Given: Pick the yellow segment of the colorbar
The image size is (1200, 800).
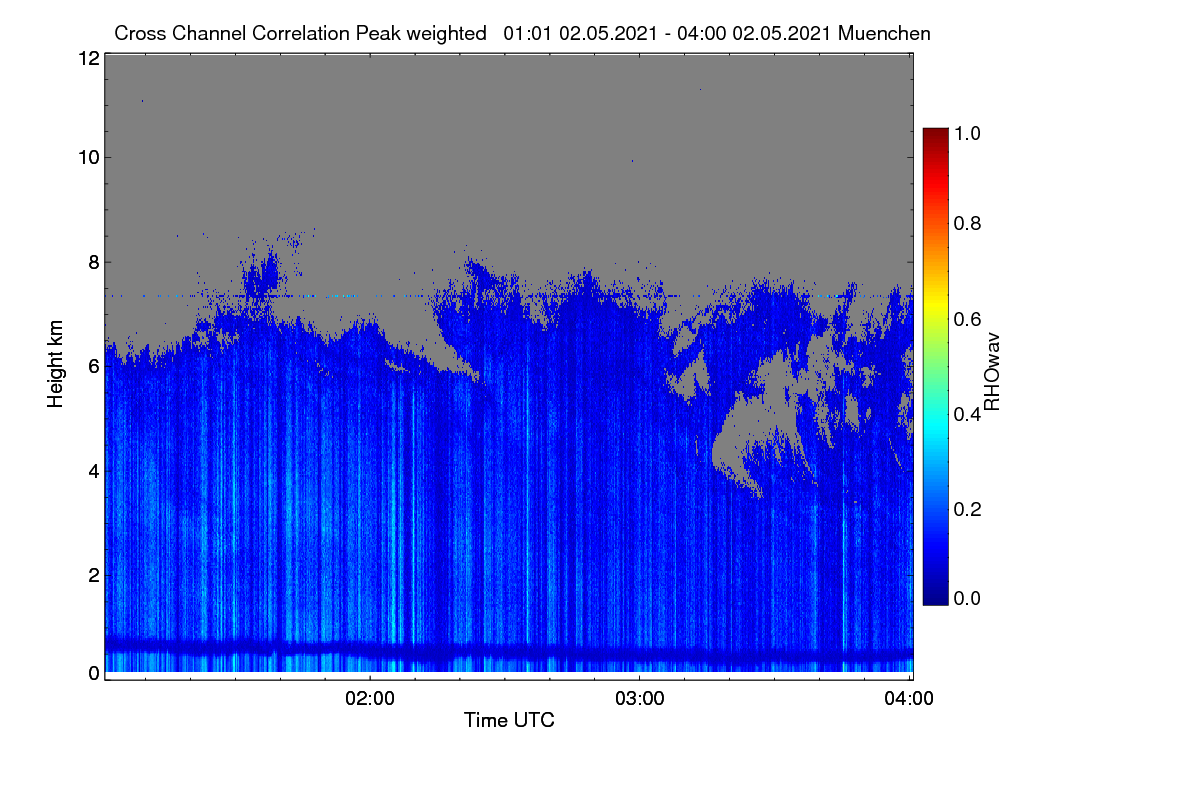Looking at the screenshot, I should pyautogui.click(x=935, y=305).
